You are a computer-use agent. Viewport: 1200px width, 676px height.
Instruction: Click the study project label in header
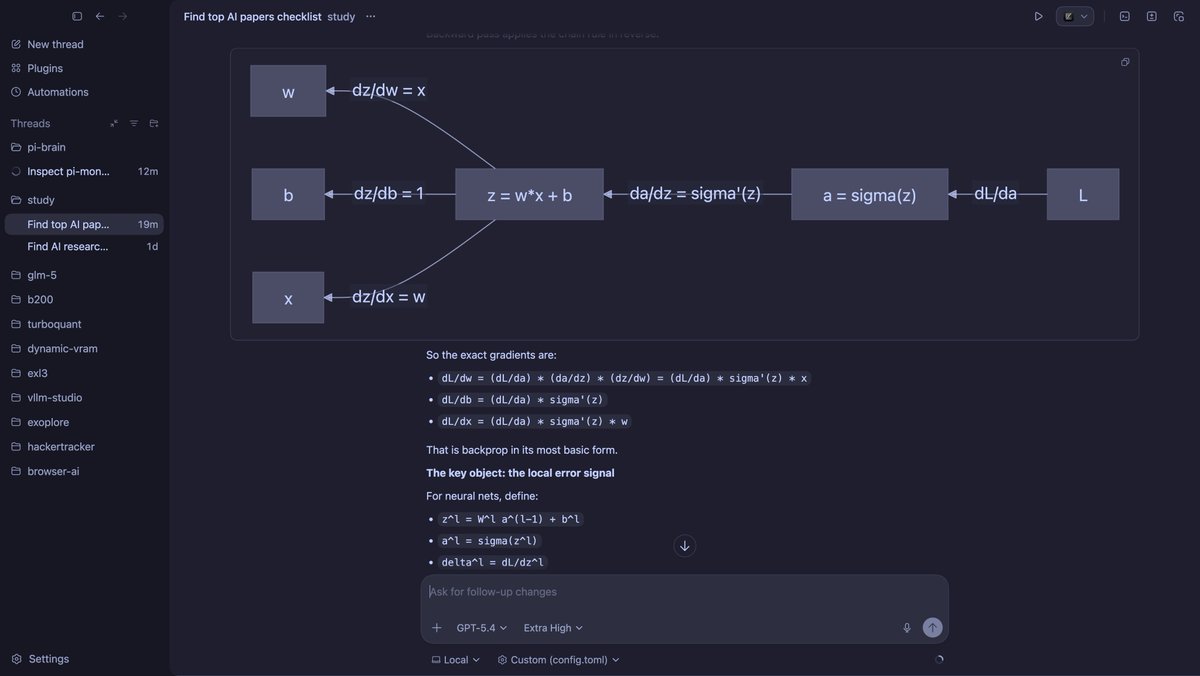pos(341,17)
